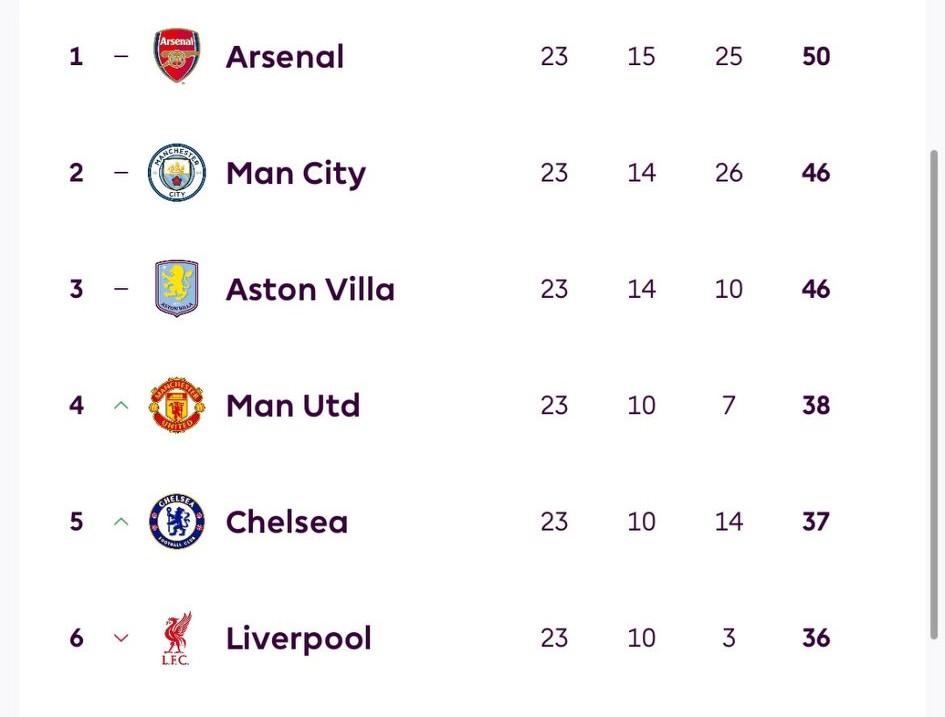Click Arsenal's 50 points total
Image resolution: width=945 pixels, height=717 pixels.
click(x=816, y=56)
